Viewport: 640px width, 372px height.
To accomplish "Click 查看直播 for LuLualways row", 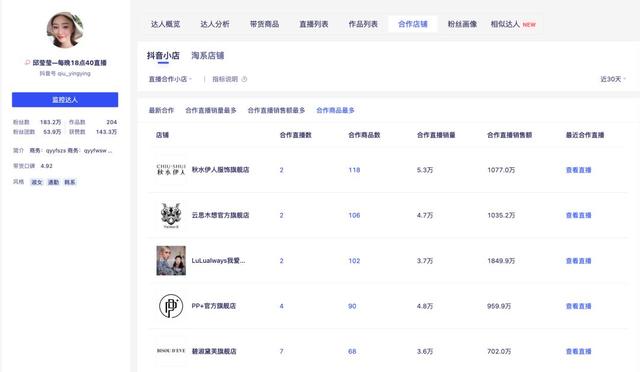I will 578,261.
